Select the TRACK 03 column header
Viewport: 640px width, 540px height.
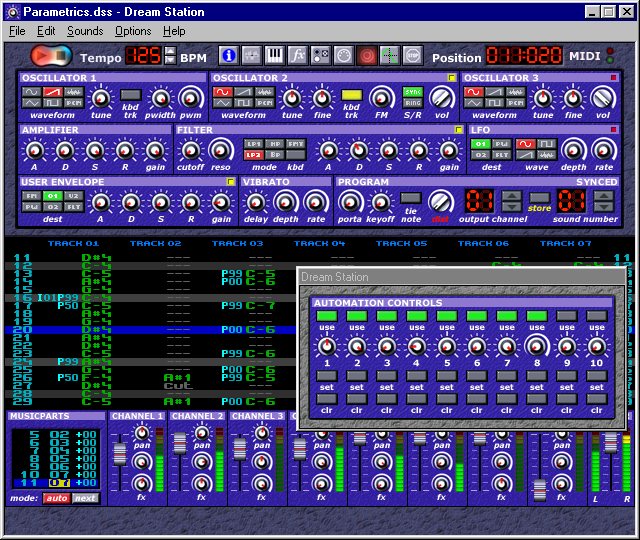point(237,244)
